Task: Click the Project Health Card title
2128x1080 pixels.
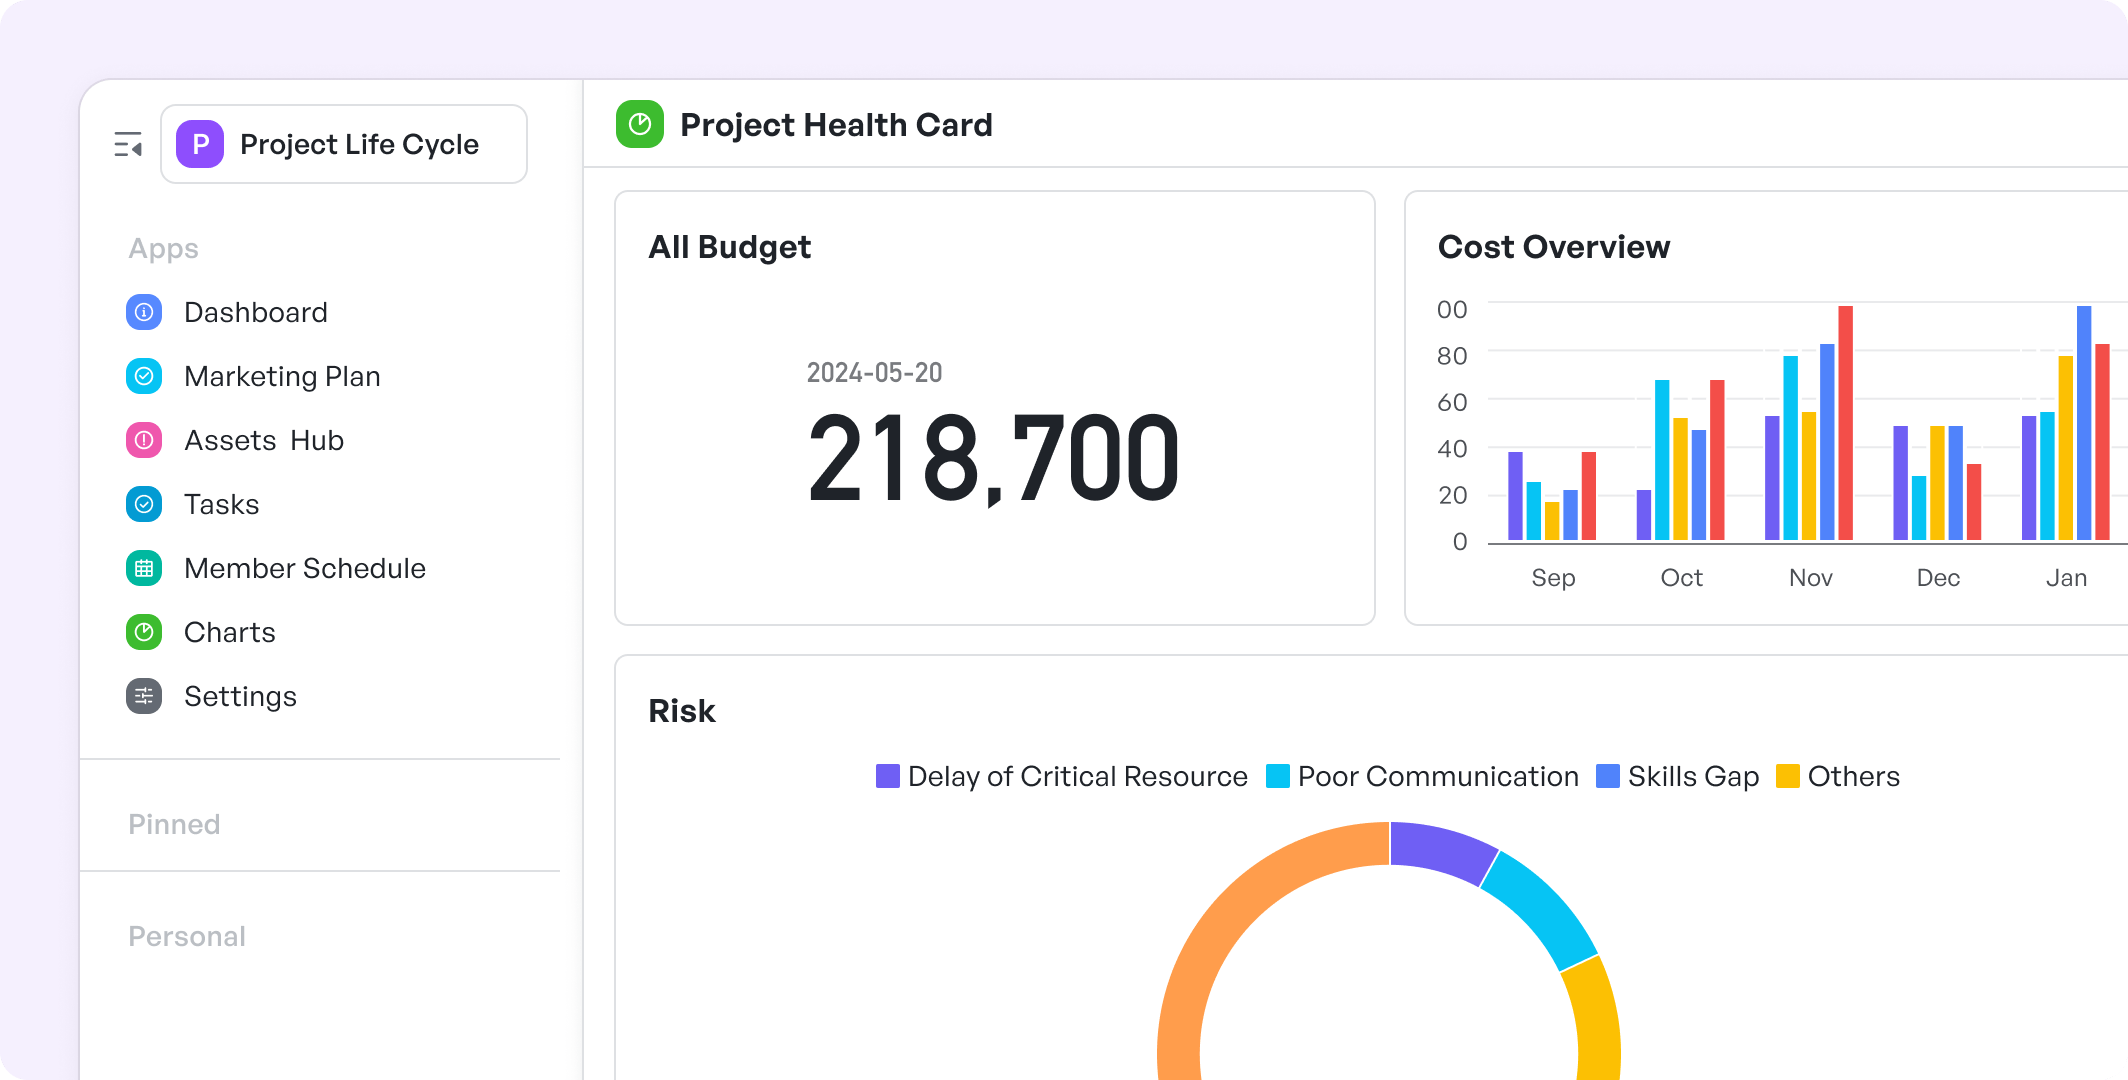Action: [x=837, y=125]
